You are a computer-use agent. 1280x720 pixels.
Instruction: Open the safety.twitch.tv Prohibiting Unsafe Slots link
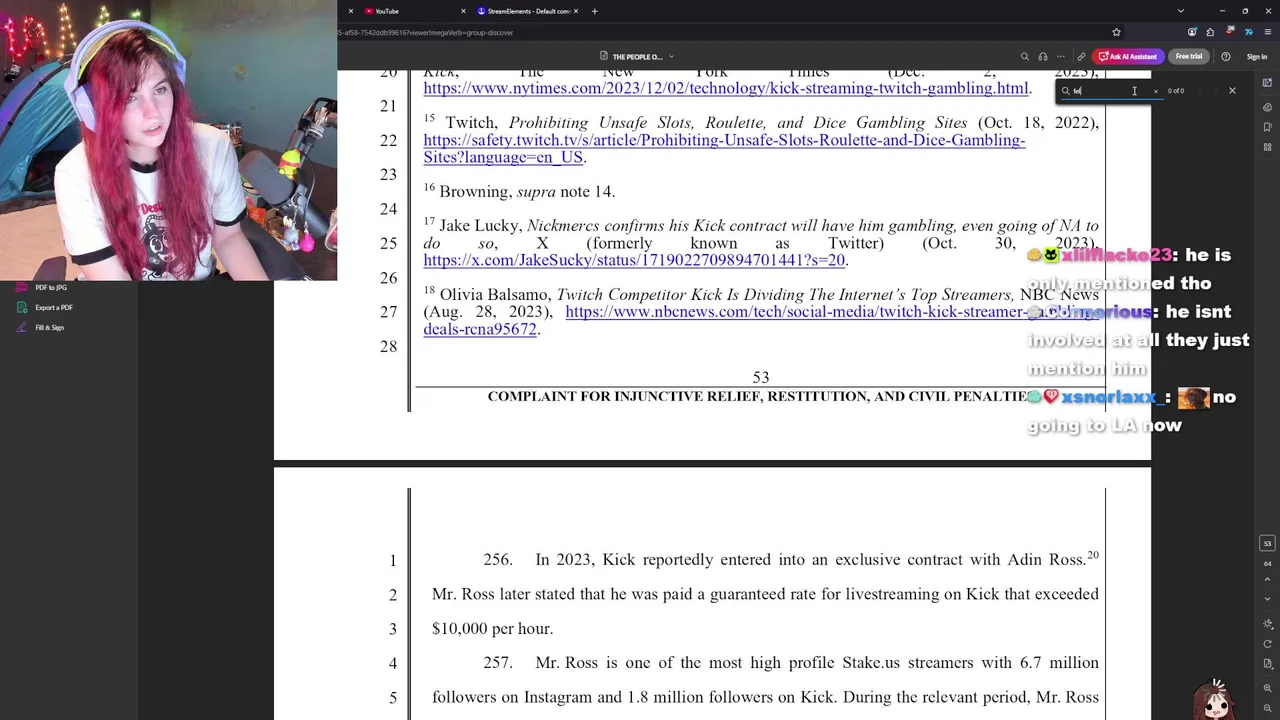(724, 149)
